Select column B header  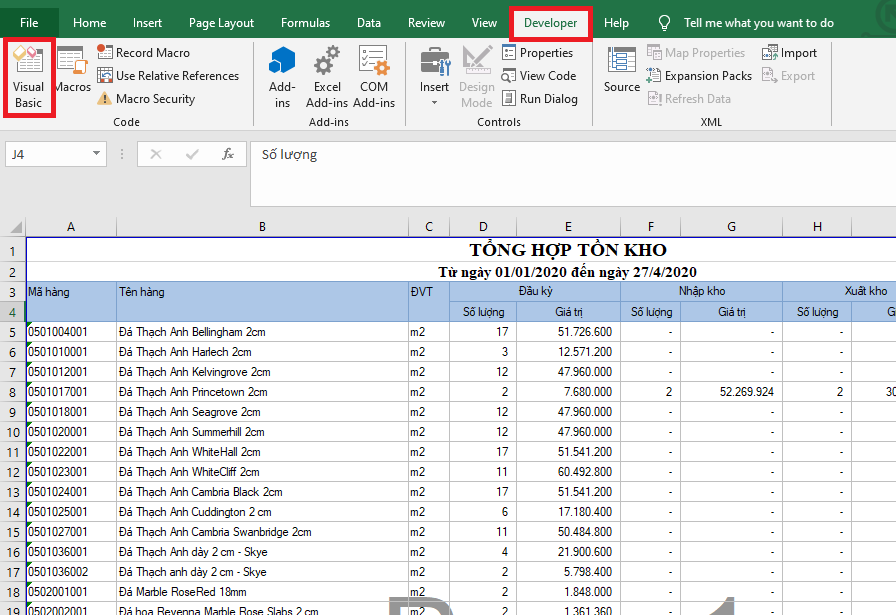pos(262,227)
